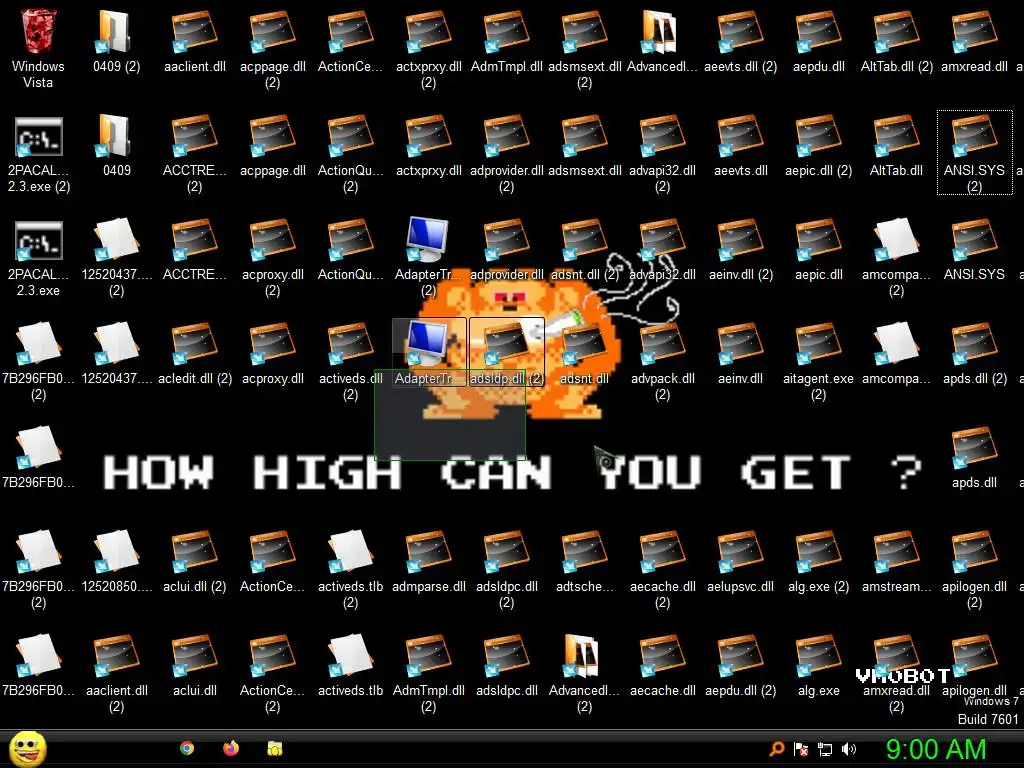
Task: Select the acproxy.dll (2) icon
Action: coord(272,240)
